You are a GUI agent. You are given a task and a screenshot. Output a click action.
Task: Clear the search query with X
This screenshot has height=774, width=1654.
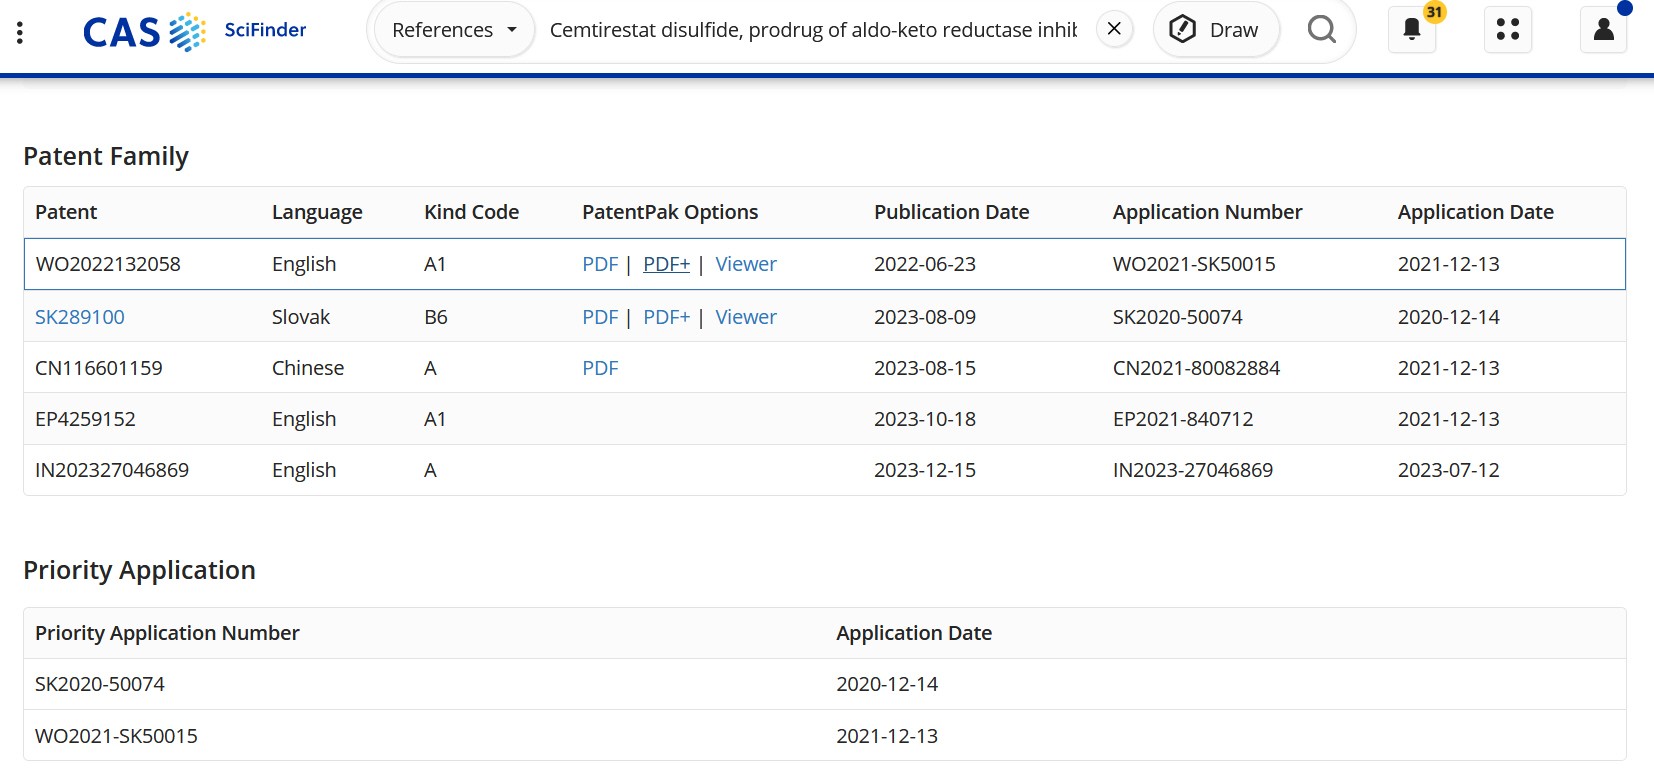pyautogui.click(x=1114, y=29)
